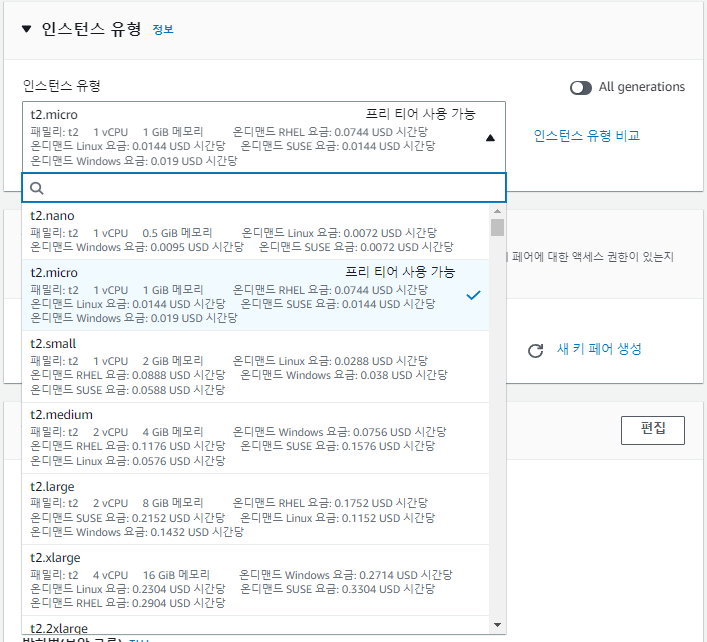Screen dimensions: 707x642
Task: Select the t2.micro option in the list
Action: (256, 295)
